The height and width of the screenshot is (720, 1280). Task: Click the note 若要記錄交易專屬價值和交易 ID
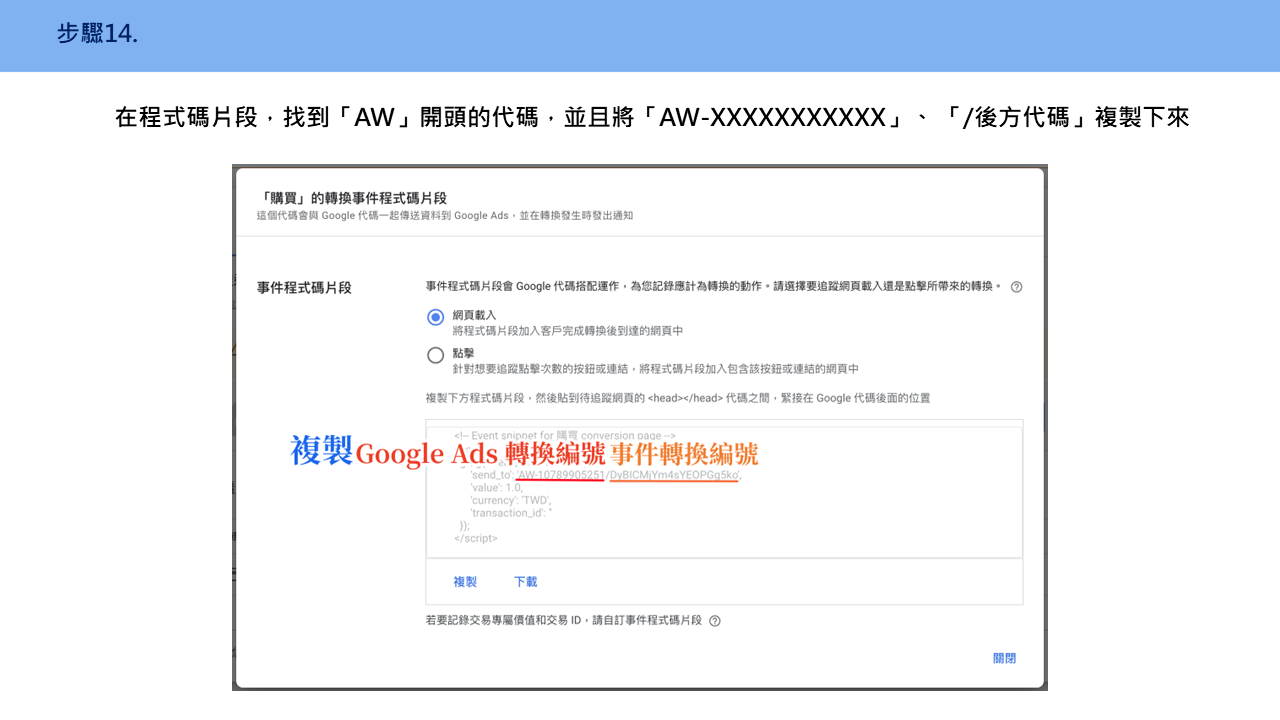[564, 621]
